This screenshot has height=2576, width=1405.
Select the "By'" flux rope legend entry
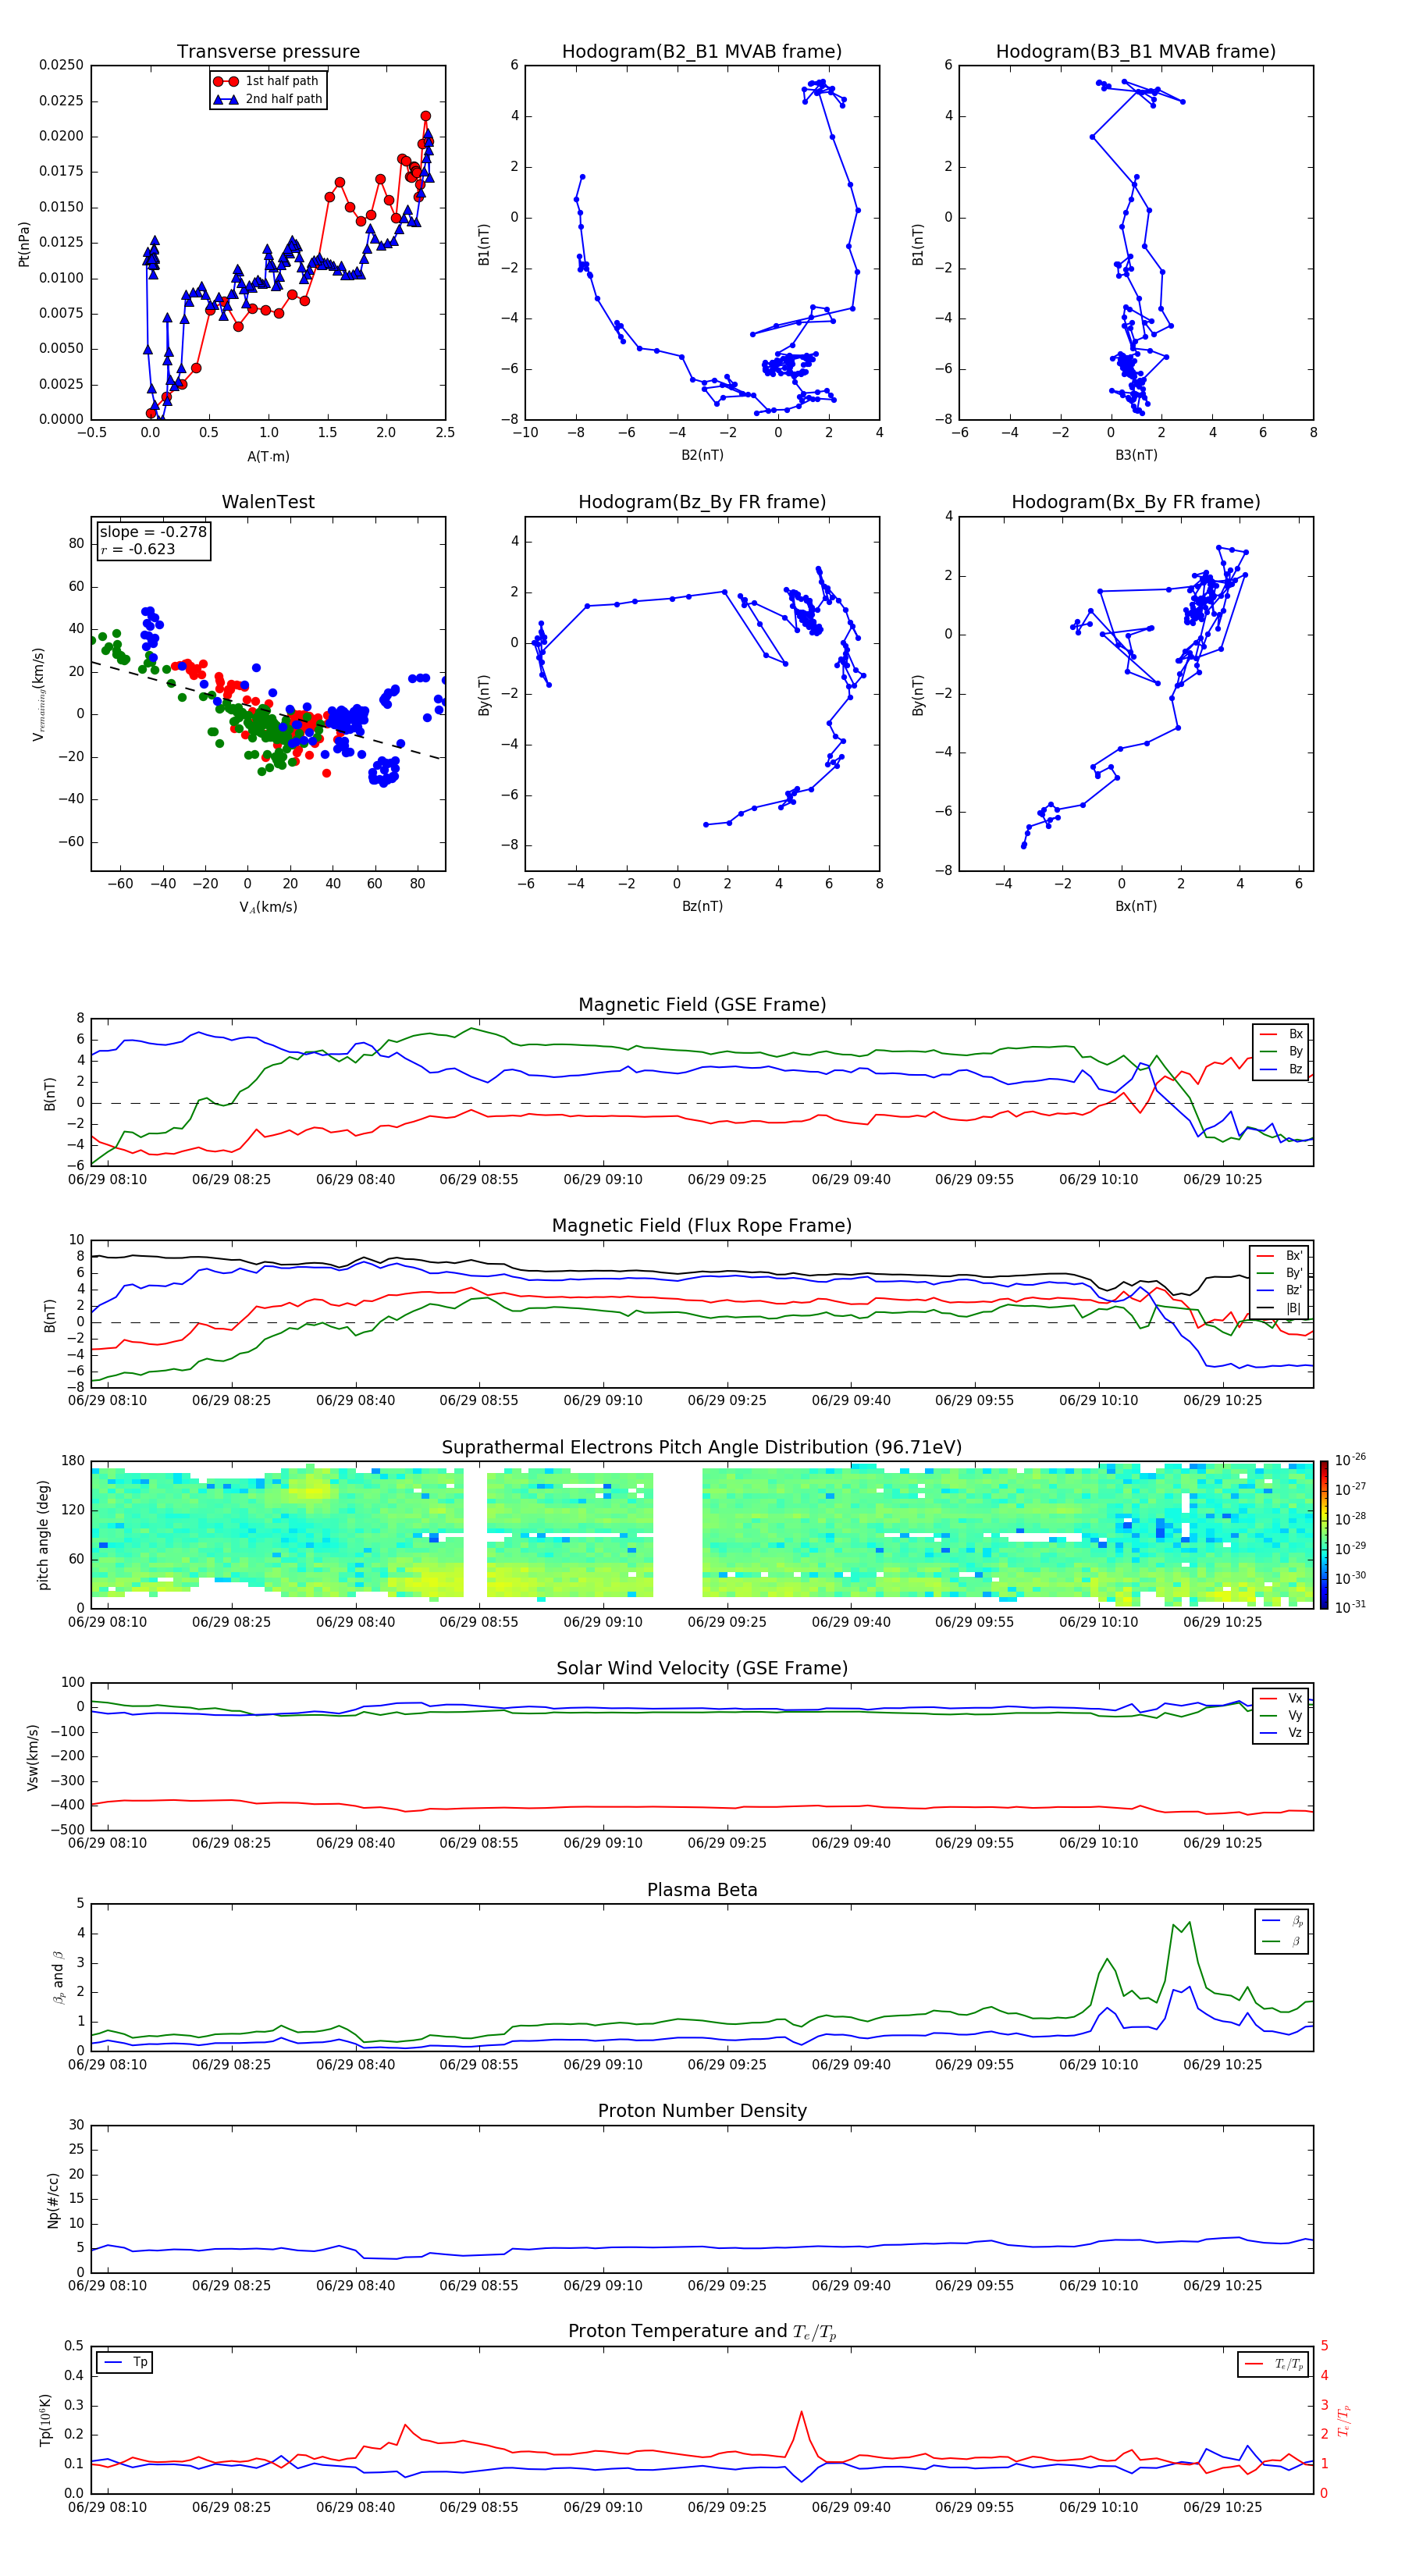(x=1280, y=1273)
